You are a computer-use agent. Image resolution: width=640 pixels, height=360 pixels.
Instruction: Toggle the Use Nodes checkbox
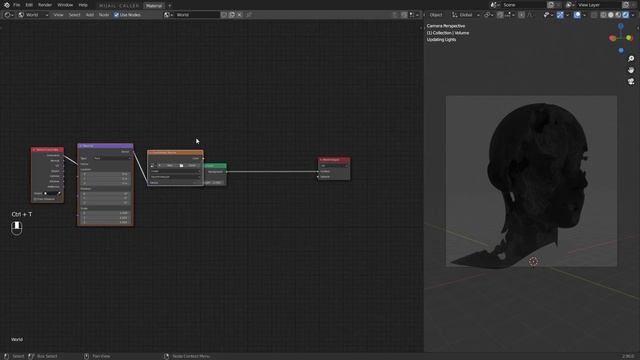[116, 15]
